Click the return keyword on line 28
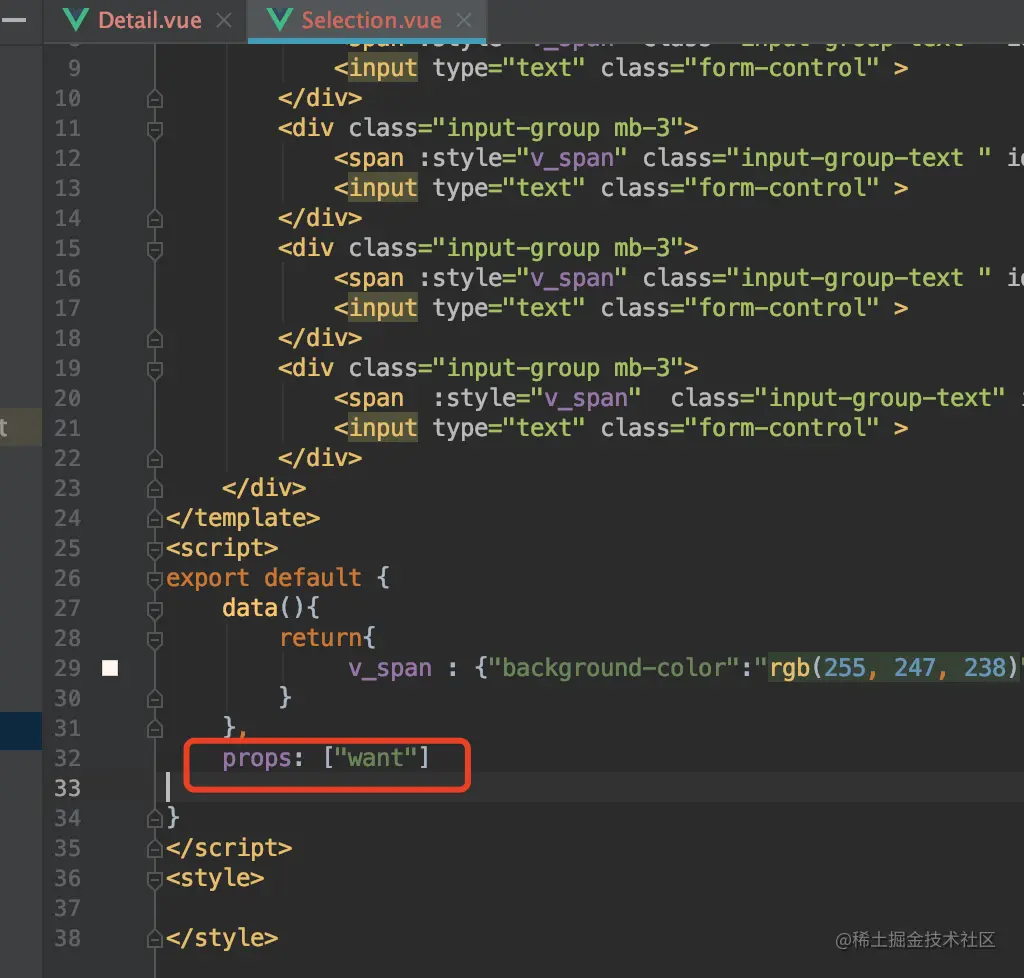The width and height of the screenshot is (1024, 978). pyautogui.click(x=320, y=638)
